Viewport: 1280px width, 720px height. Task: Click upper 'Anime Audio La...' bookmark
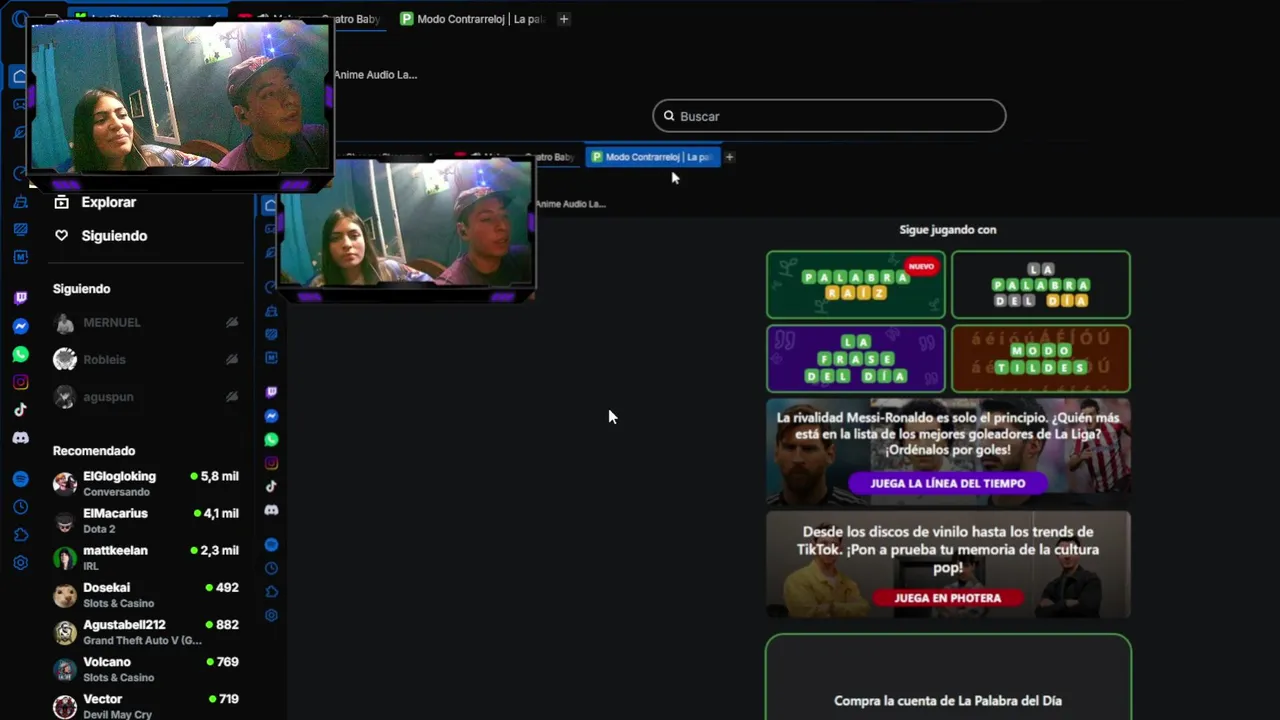pyautogui.click(x=375, y=75)
